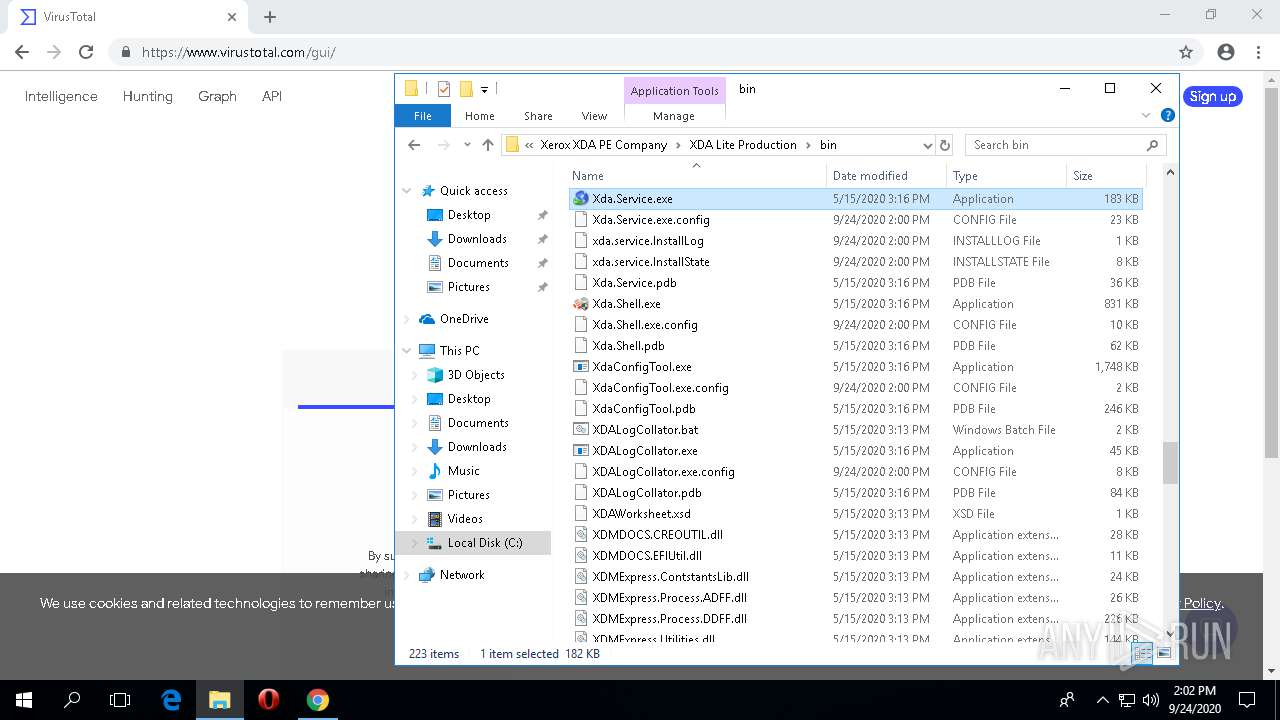The image size is (1280, 720).
Task: Sort by Date modified column header
Action: click(x=887, y=175)
